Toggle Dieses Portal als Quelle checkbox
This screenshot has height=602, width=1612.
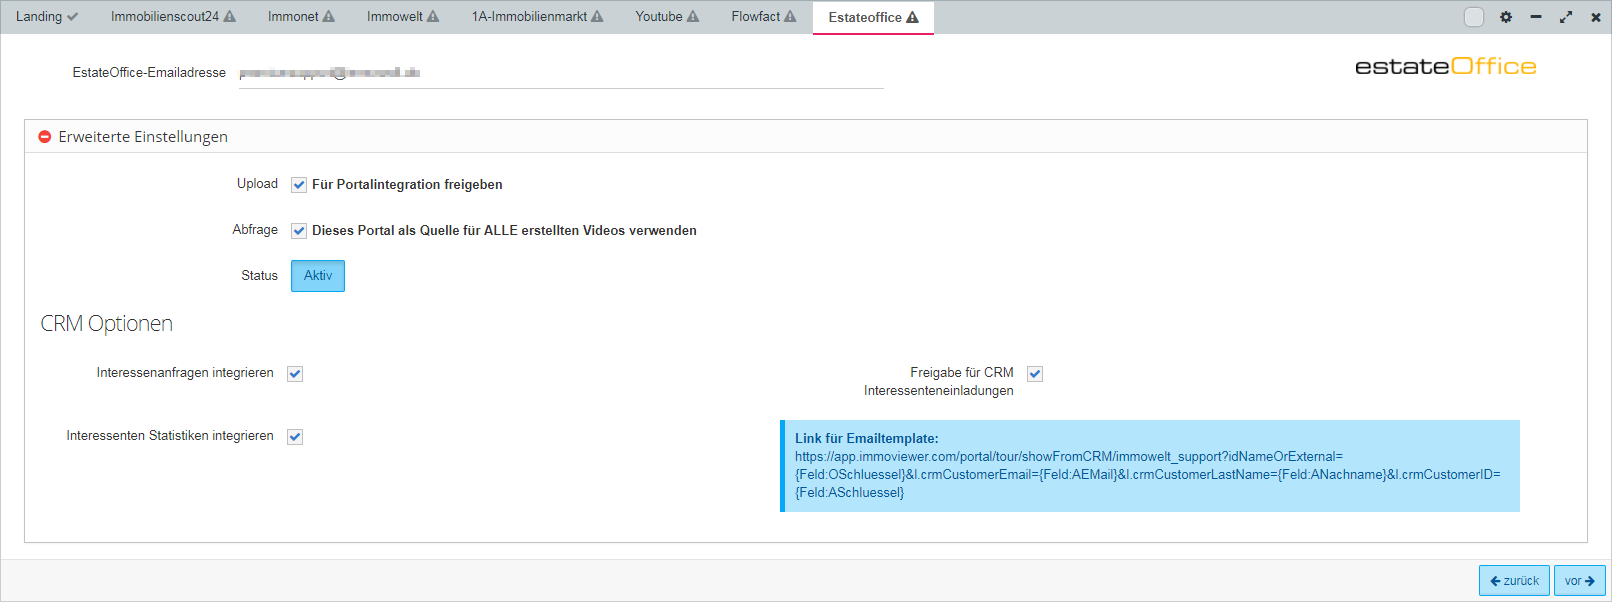click(x=299, y=231)
